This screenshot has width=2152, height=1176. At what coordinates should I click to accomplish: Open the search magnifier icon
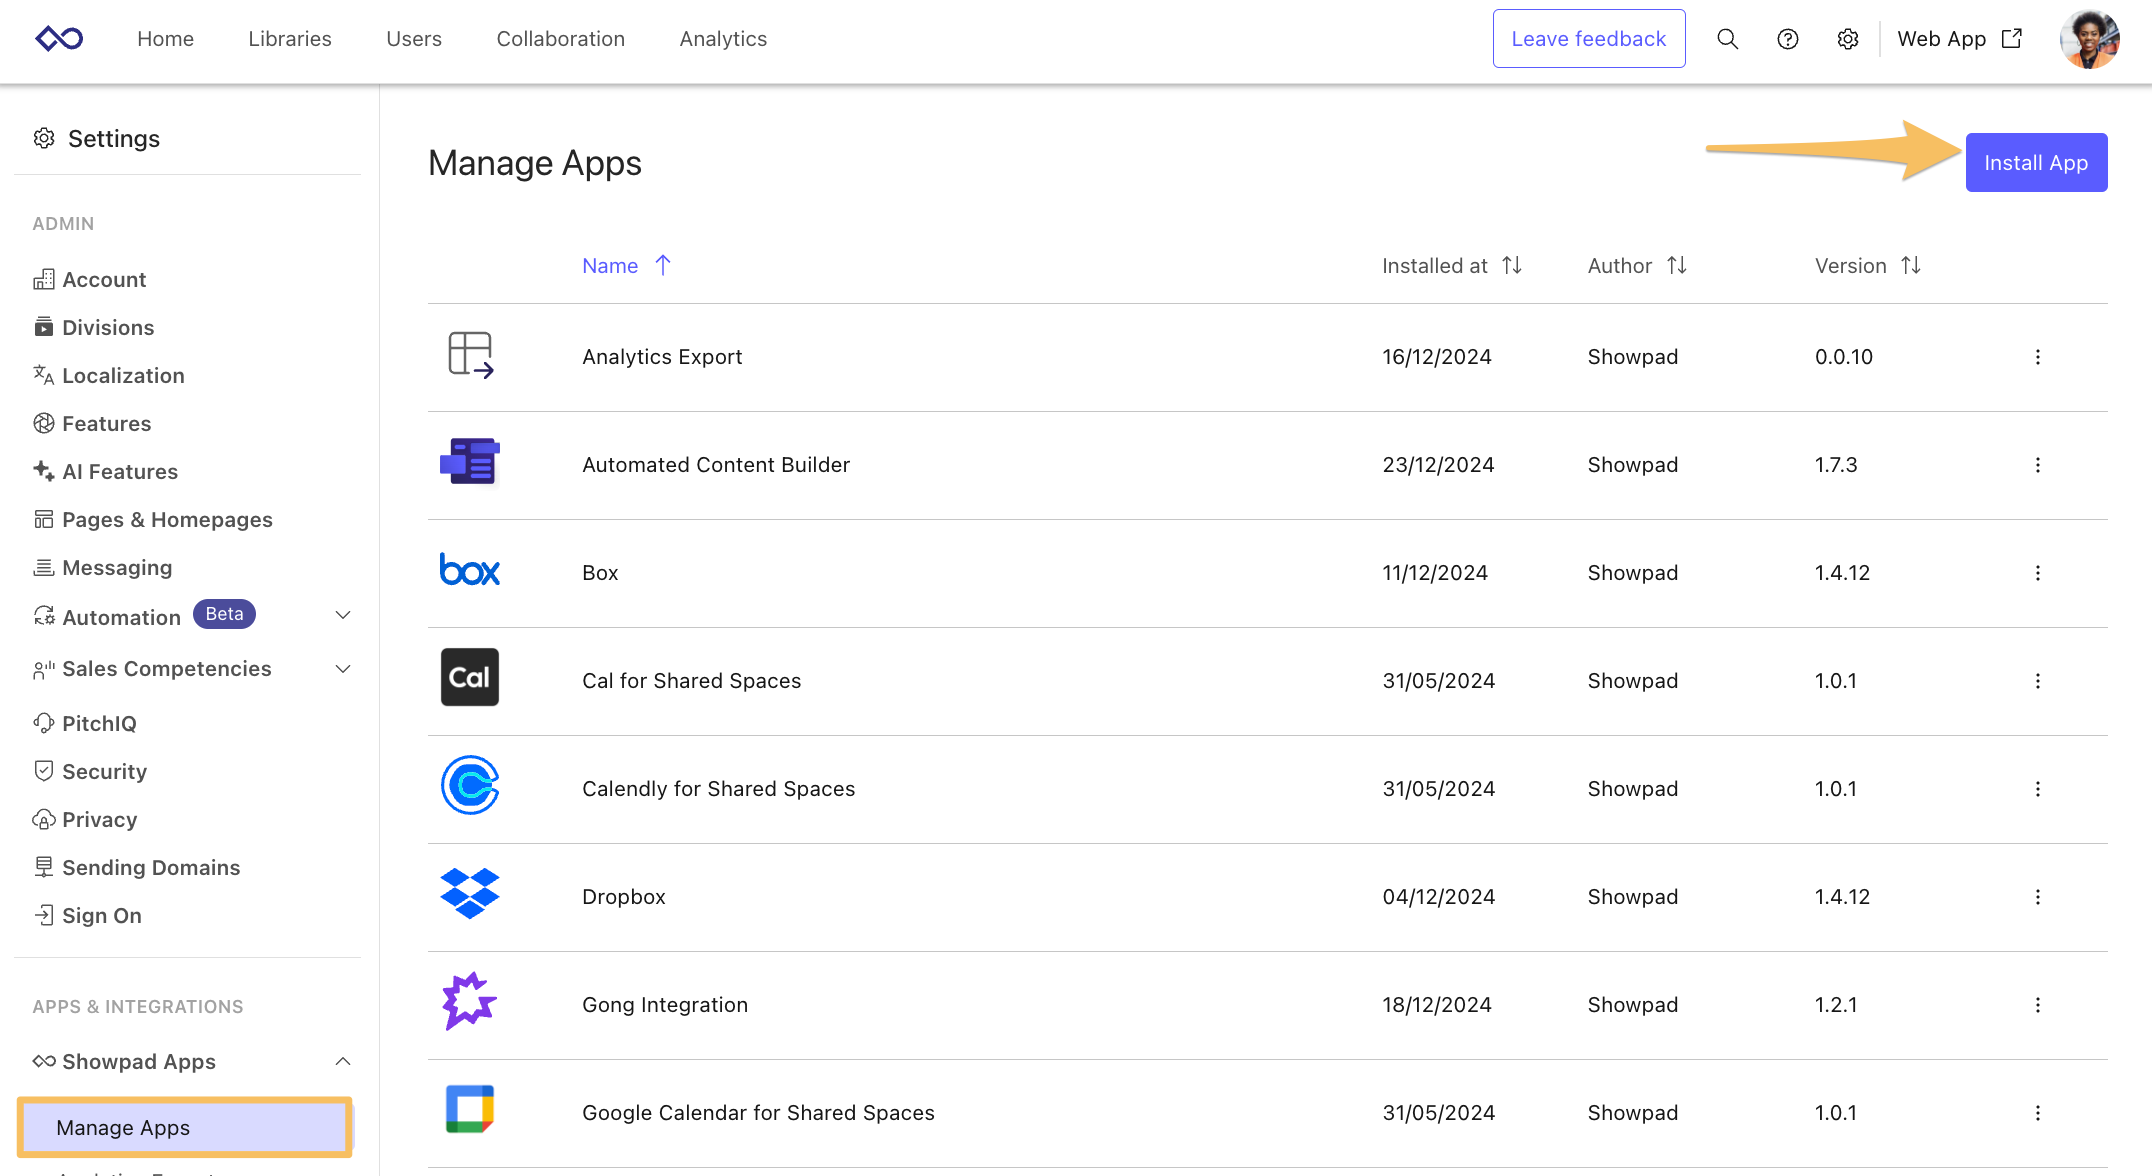1727,39
